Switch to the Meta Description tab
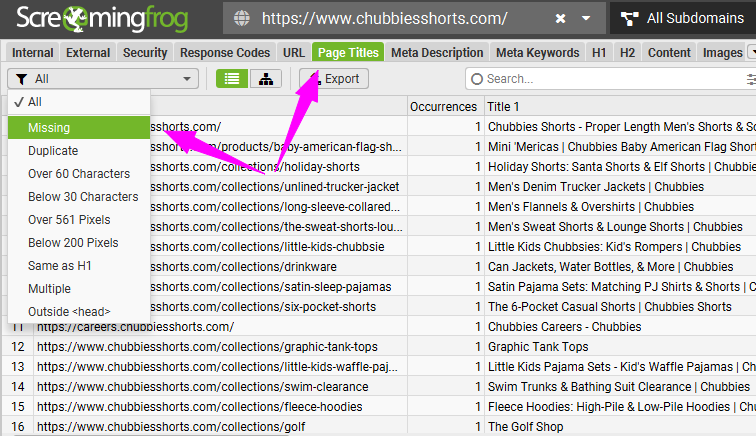The width and height of the screenshot is (756, 436). [x=436, y=53]
